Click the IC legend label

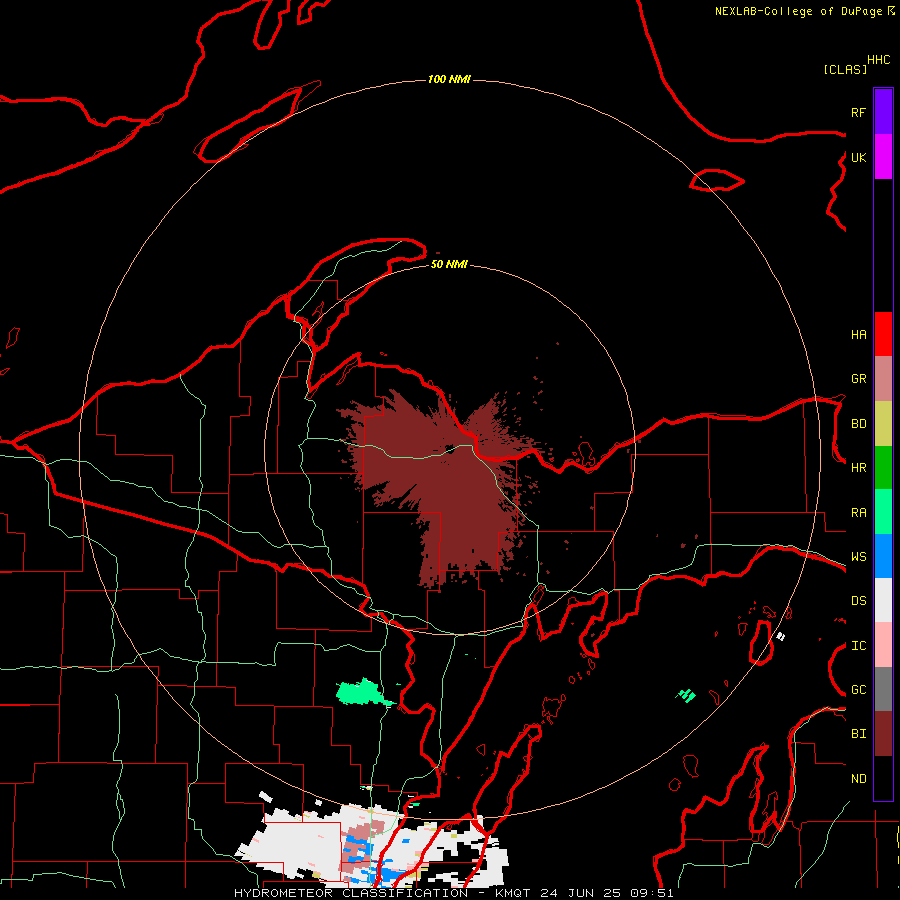pyautogui.click(x=859, y=646)
